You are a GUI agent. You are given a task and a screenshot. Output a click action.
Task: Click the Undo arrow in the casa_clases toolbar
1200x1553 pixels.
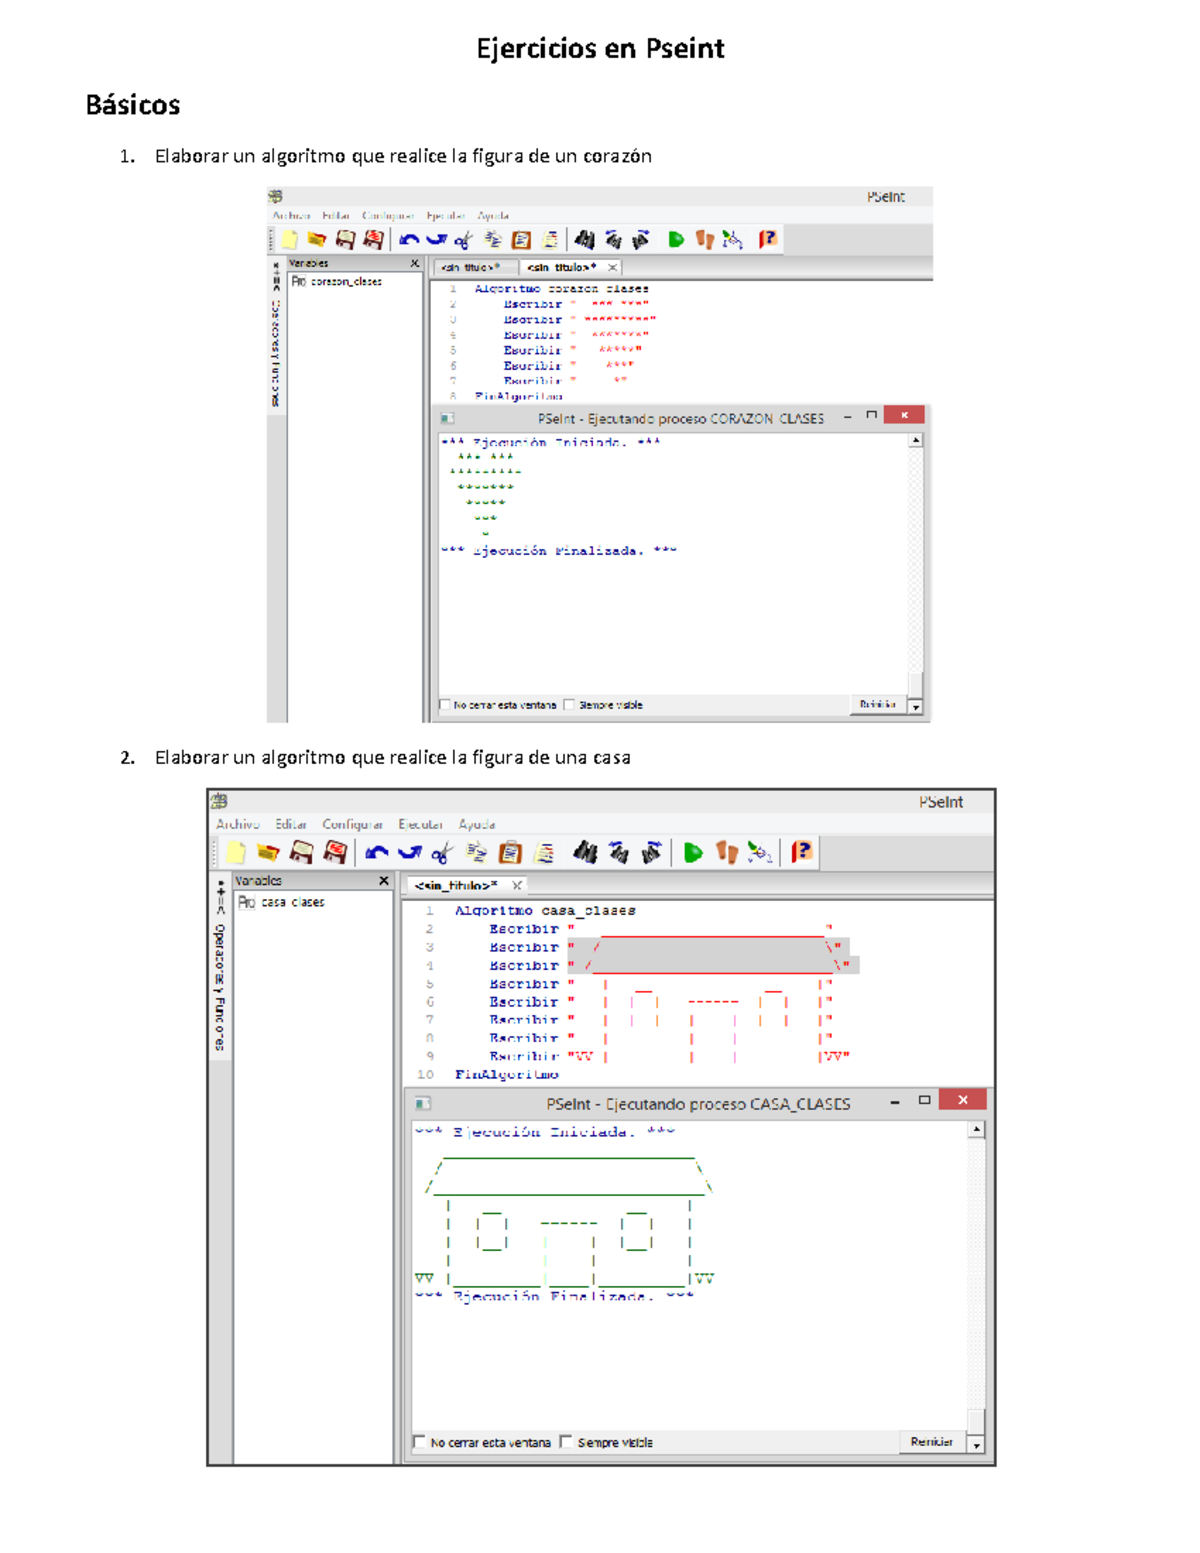pos(376,853)
